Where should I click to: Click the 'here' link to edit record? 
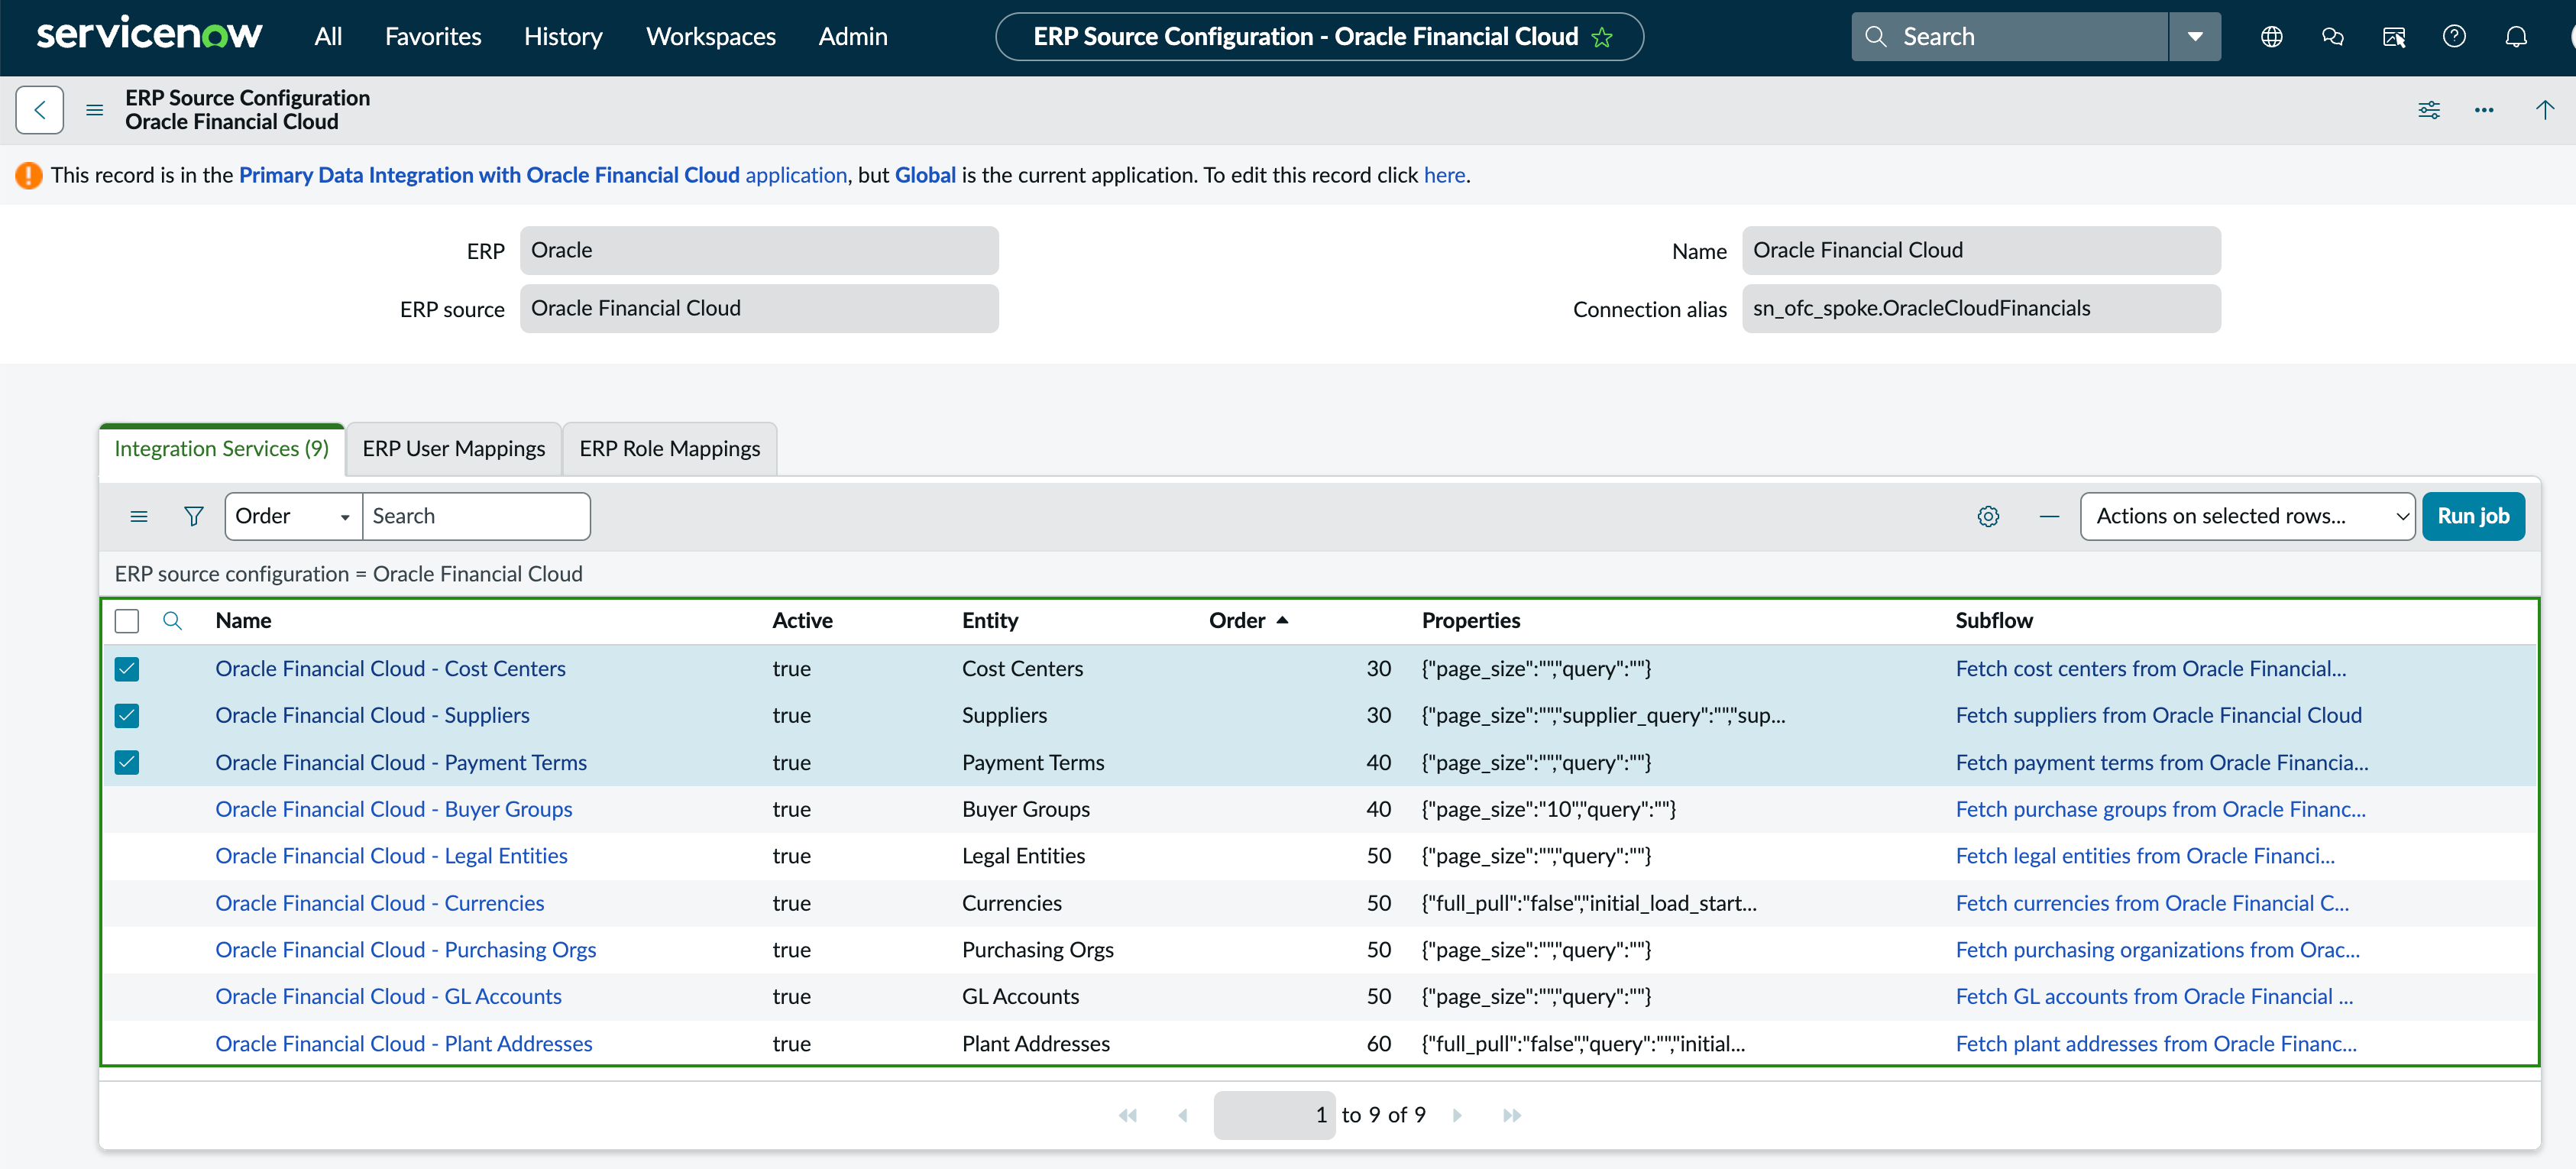(1444, 175)
